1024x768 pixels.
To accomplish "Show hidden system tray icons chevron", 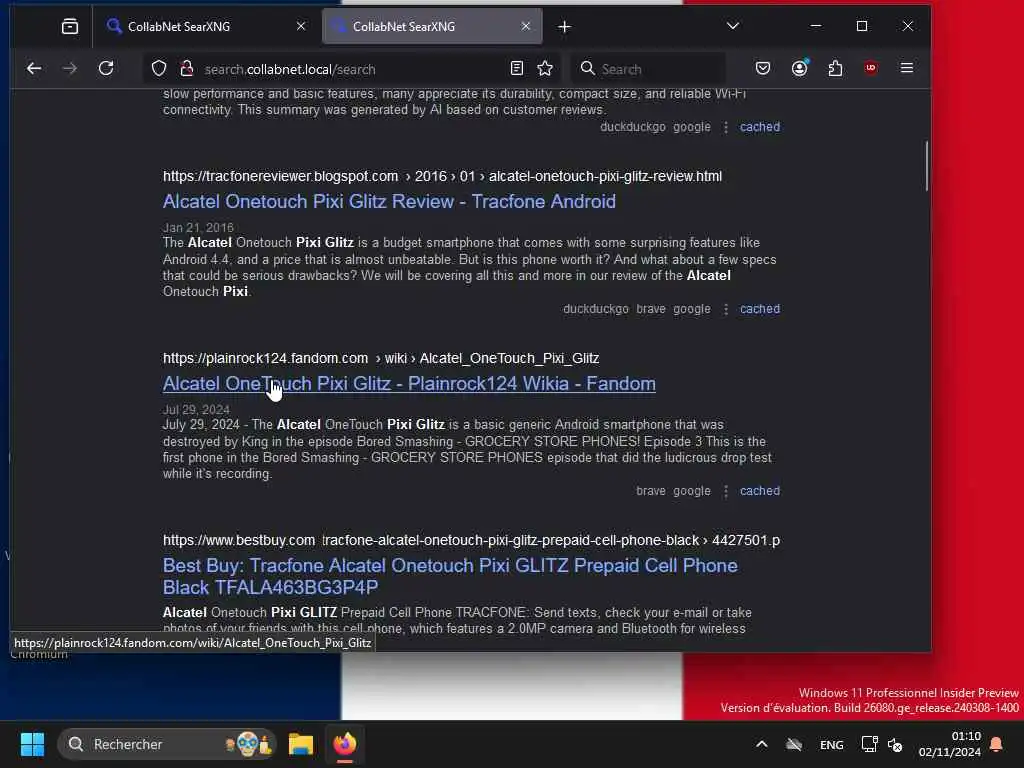I will (761, 744).
